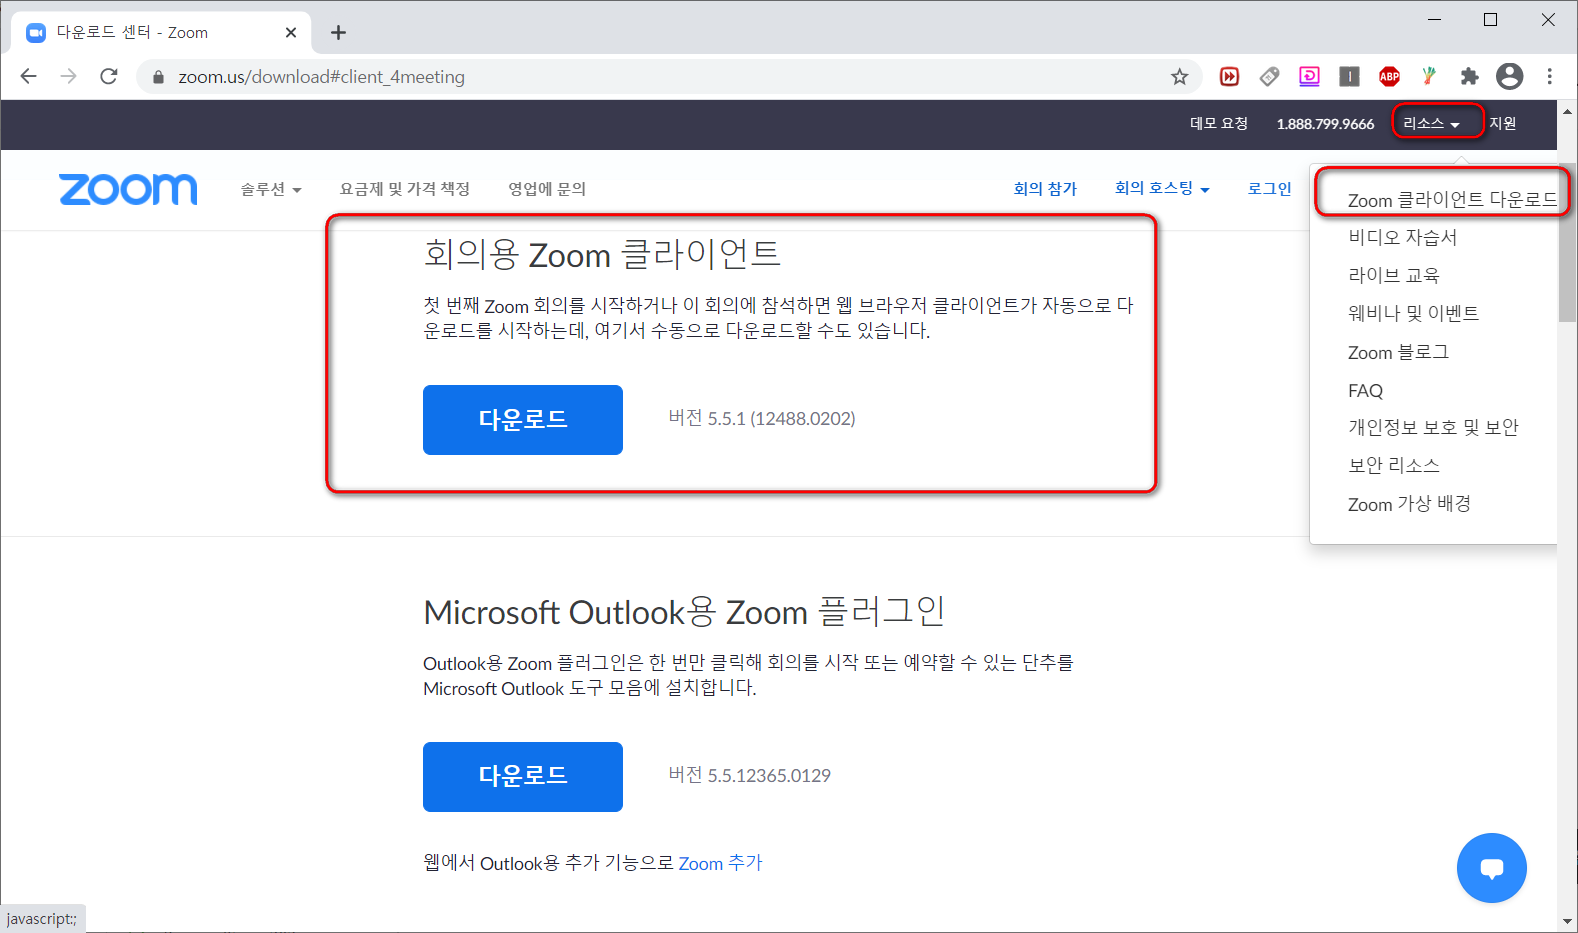
Task: Expand the 회의 호스팅 dropdown
Action: pos(1162,188)
